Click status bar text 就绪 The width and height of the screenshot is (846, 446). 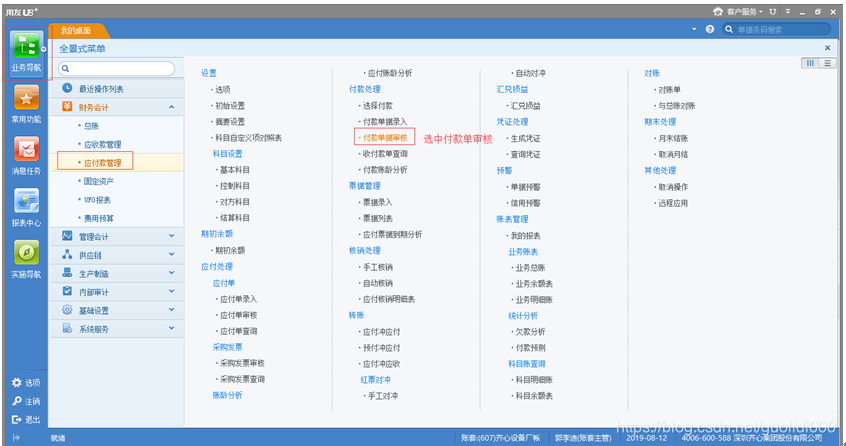[58, 438]
